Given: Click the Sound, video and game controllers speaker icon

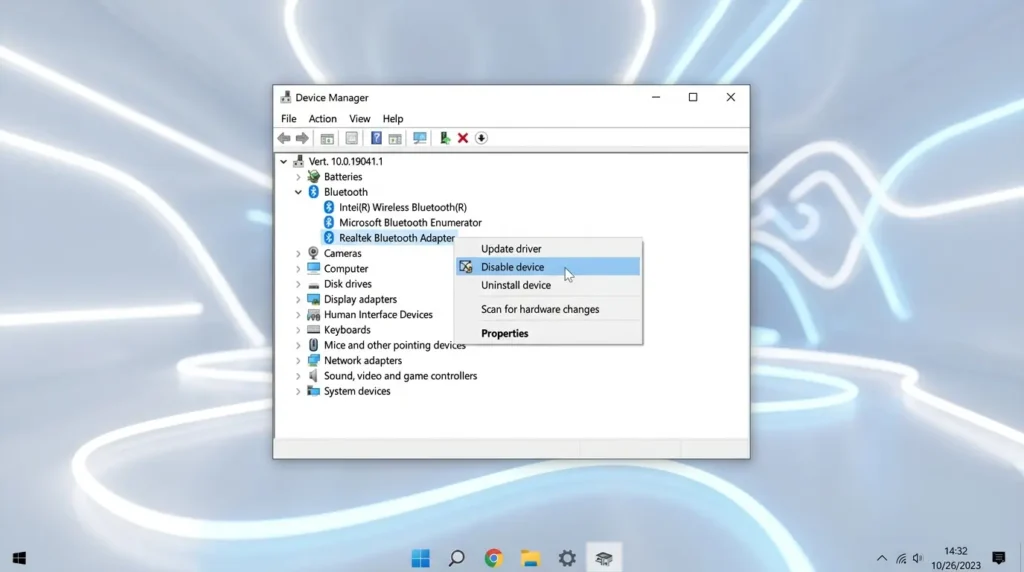Looking at the screenshot, I should tap(313, 375).
